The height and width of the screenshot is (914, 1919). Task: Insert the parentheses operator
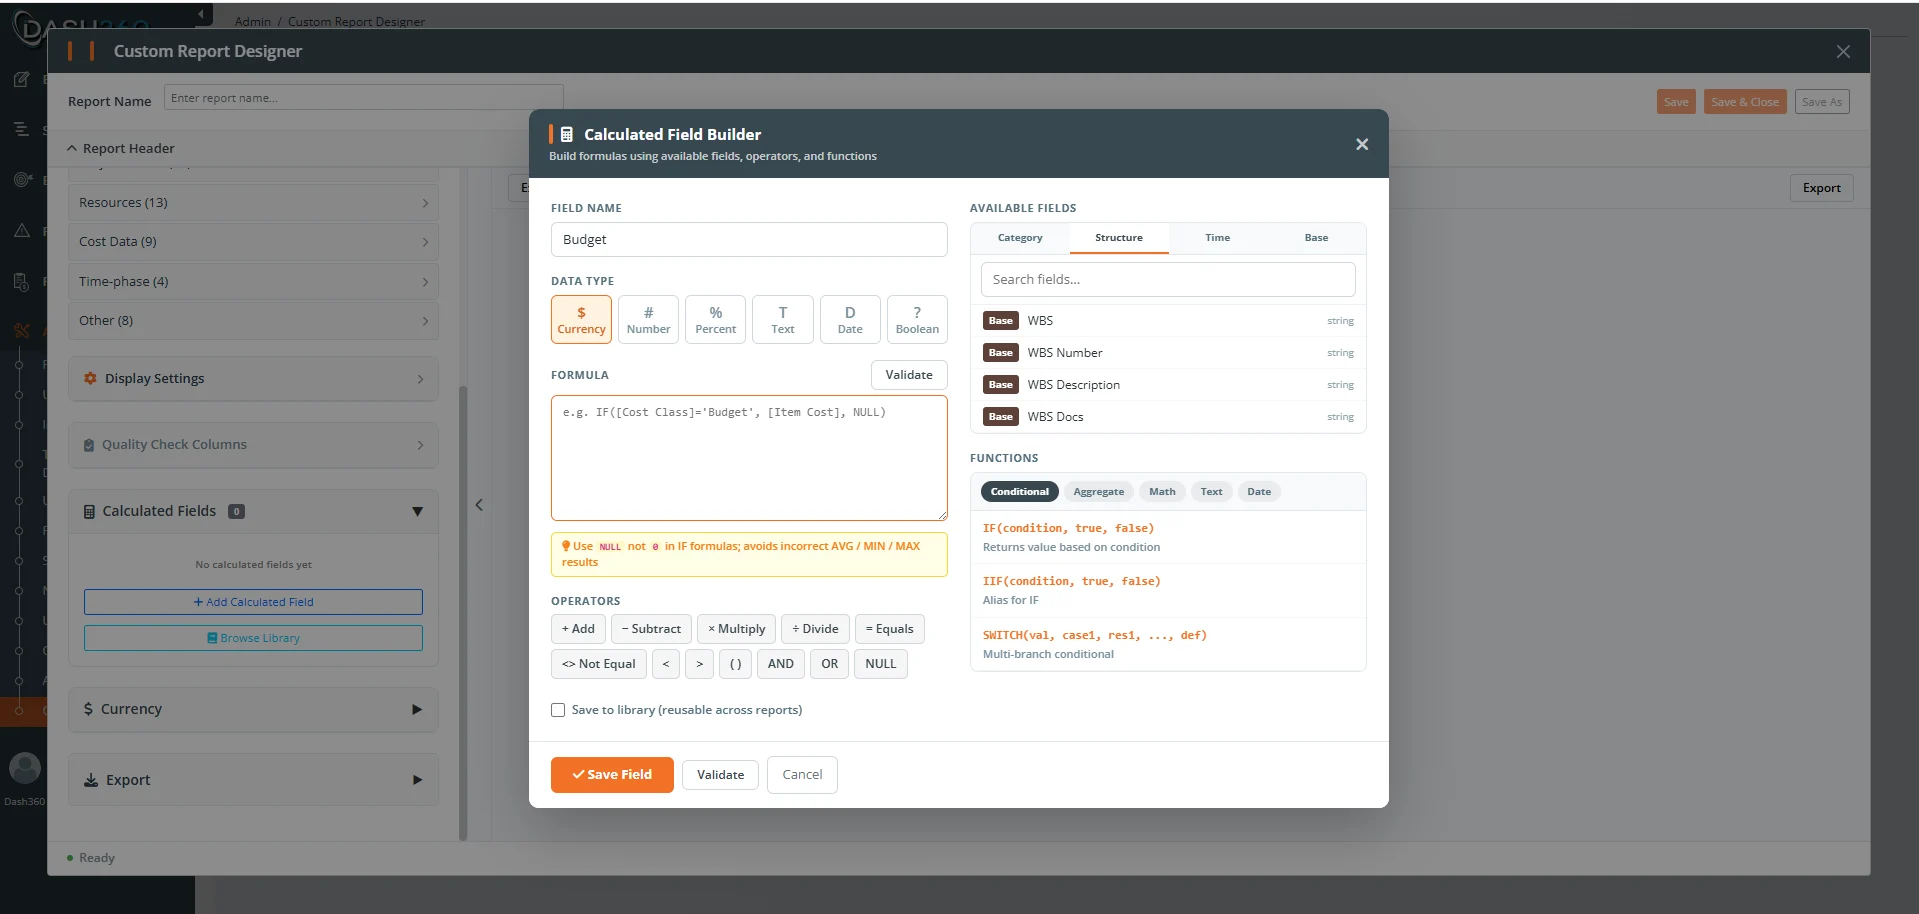point(735,664)
